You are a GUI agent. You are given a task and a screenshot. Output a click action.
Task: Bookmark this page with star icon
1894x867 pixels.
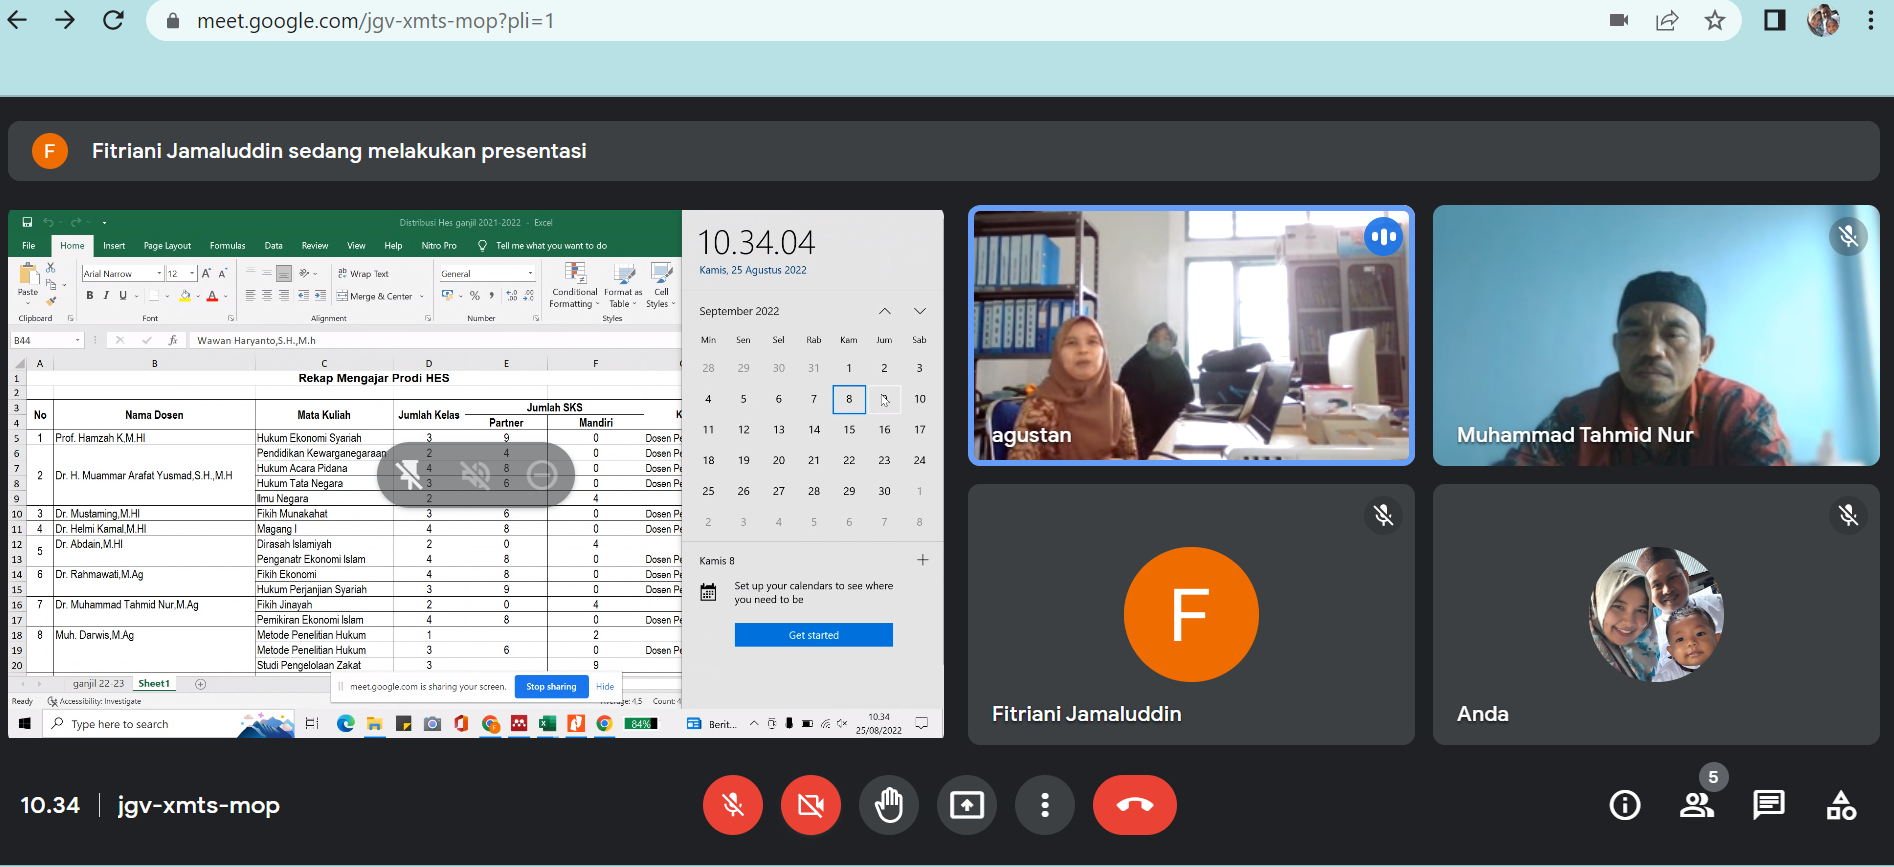tap(1715, 21)
